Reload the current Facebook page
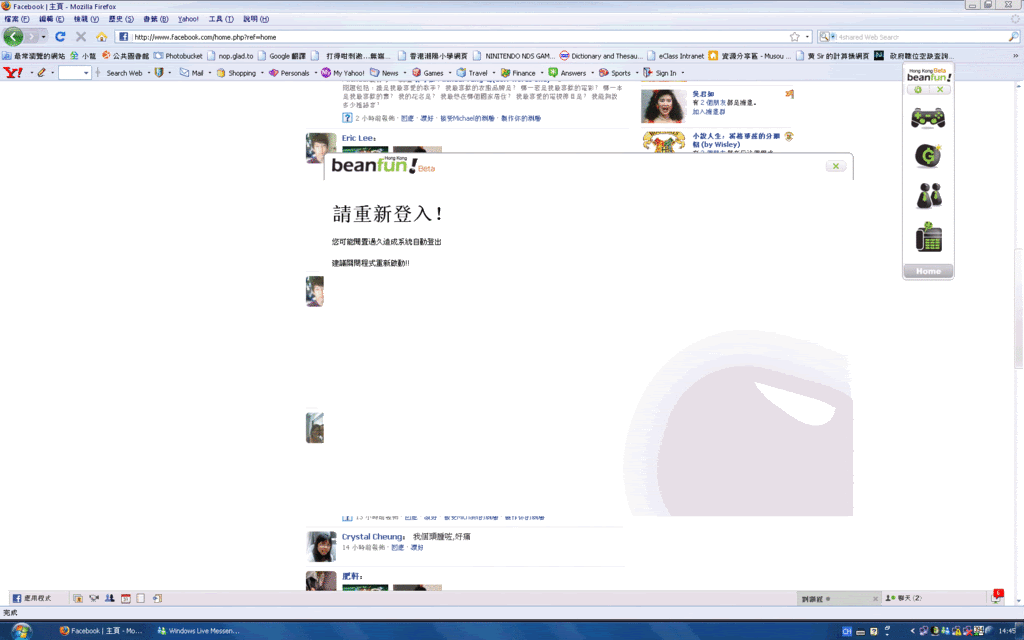 [60, 37]
